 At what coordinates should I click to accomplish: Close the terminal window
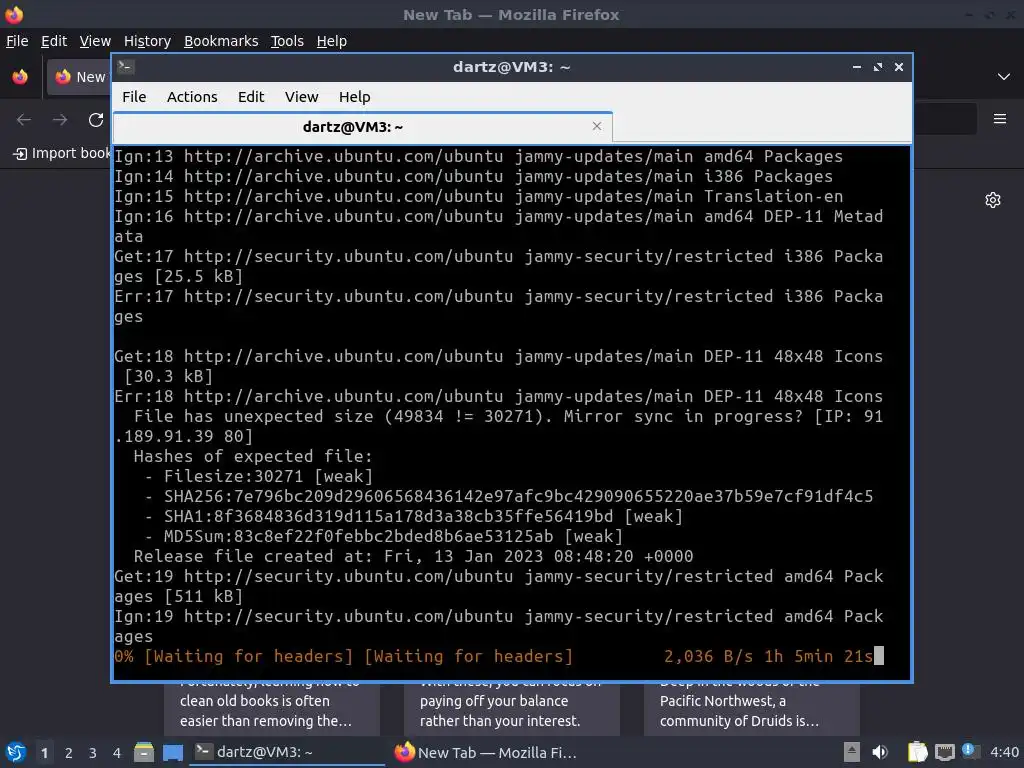899,67
